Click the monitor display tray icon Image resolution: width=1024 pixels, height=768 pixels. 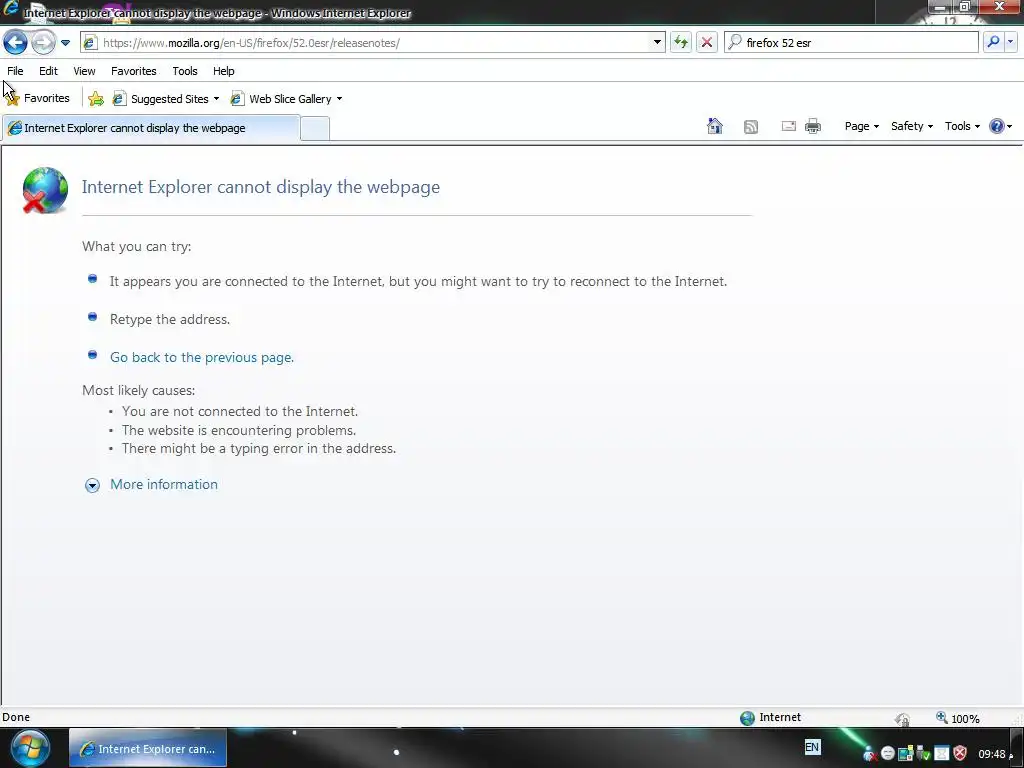point(905,754)
